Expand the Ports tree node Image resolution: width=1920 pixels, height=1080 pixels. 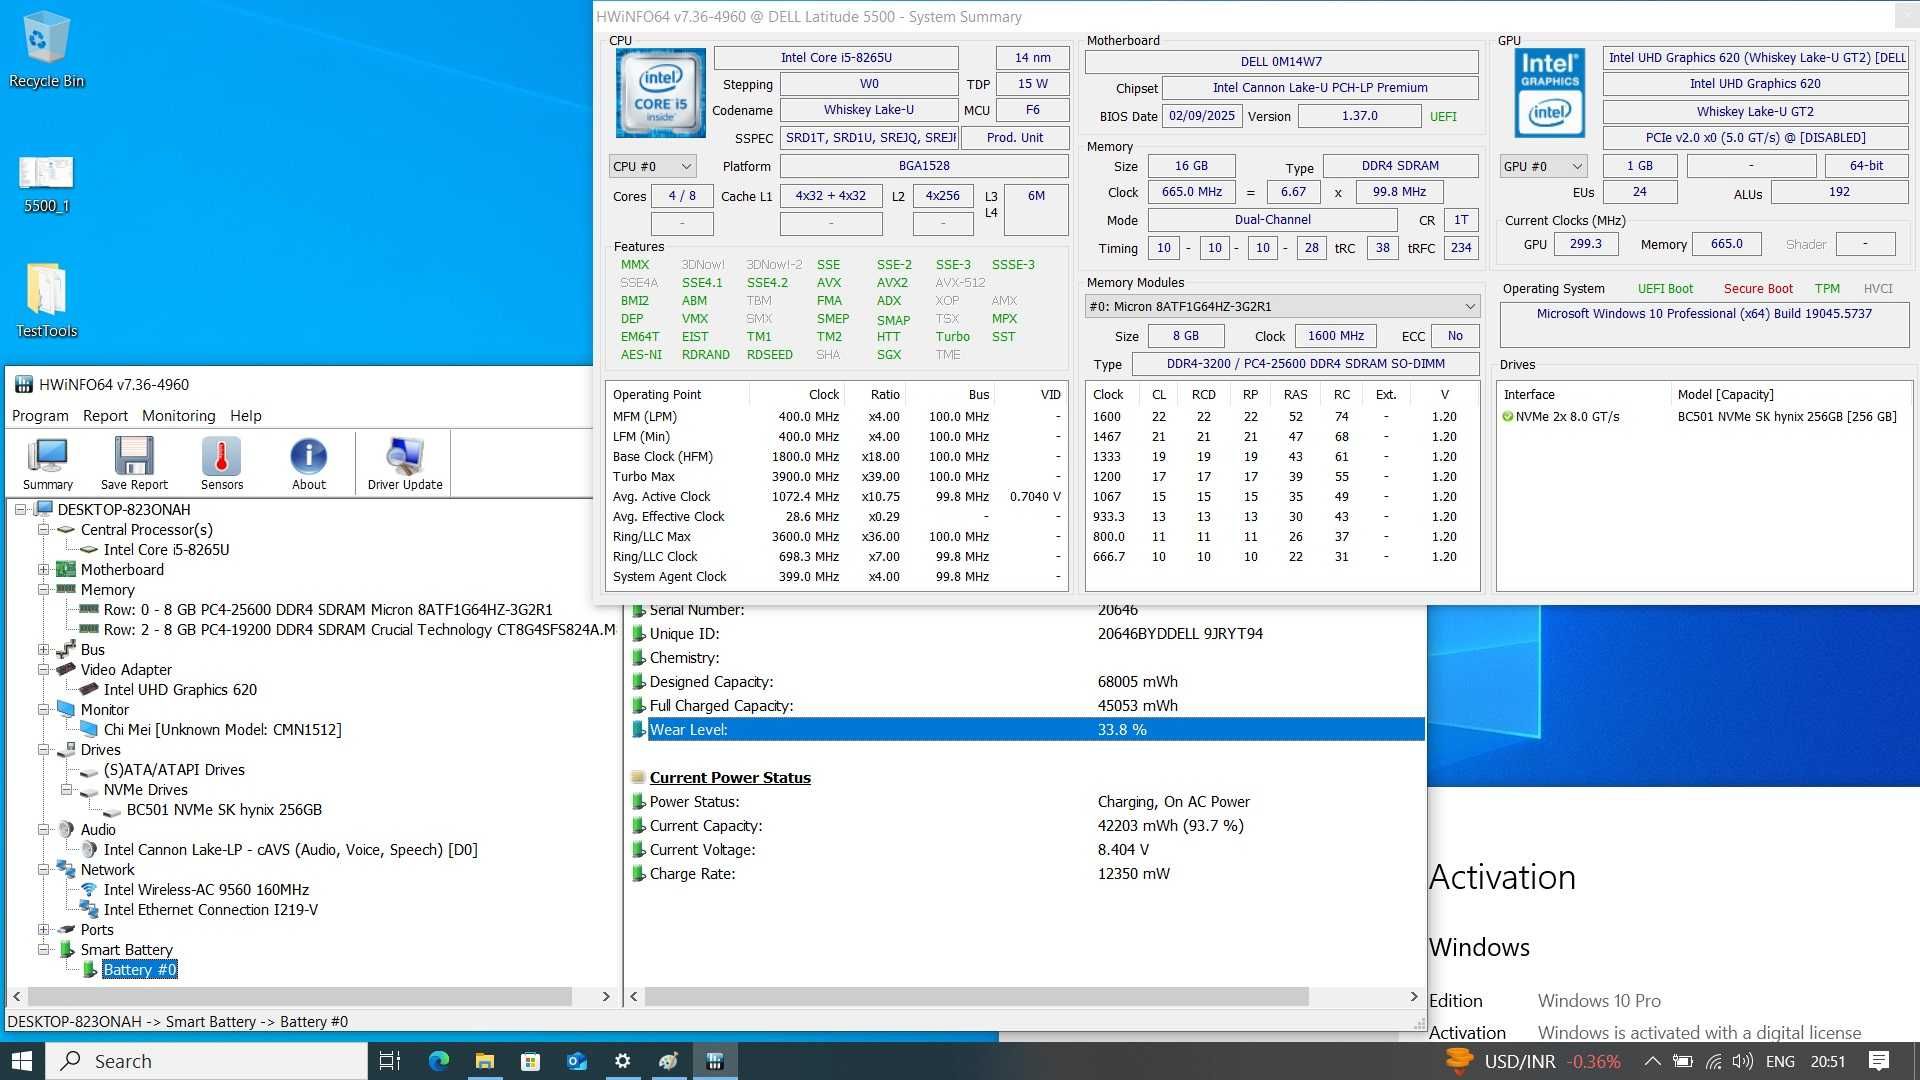[x=44, y=929]
